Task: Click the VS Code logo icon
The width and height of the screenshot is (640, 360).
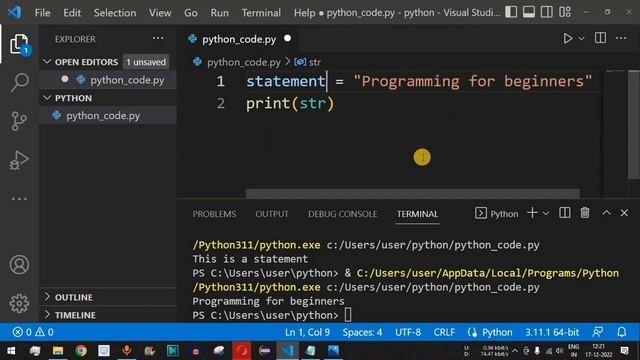Action: click(14, 12)
